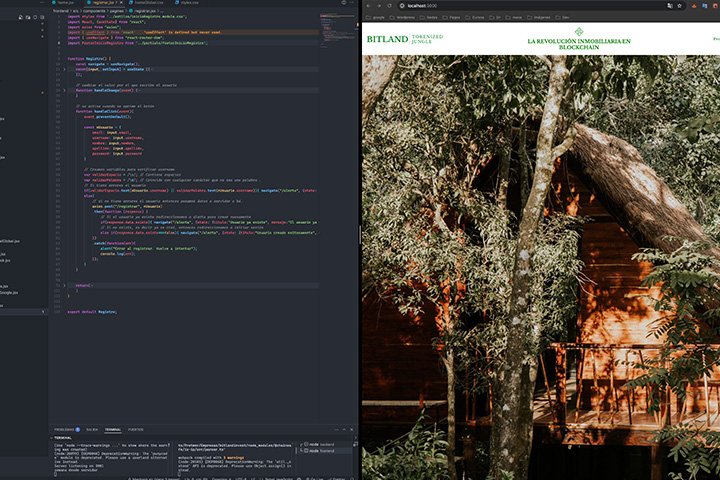Image resolution: width=720 pixels, height=480 pixels.
Task: Go back in the browser
Action: point(368,6)
